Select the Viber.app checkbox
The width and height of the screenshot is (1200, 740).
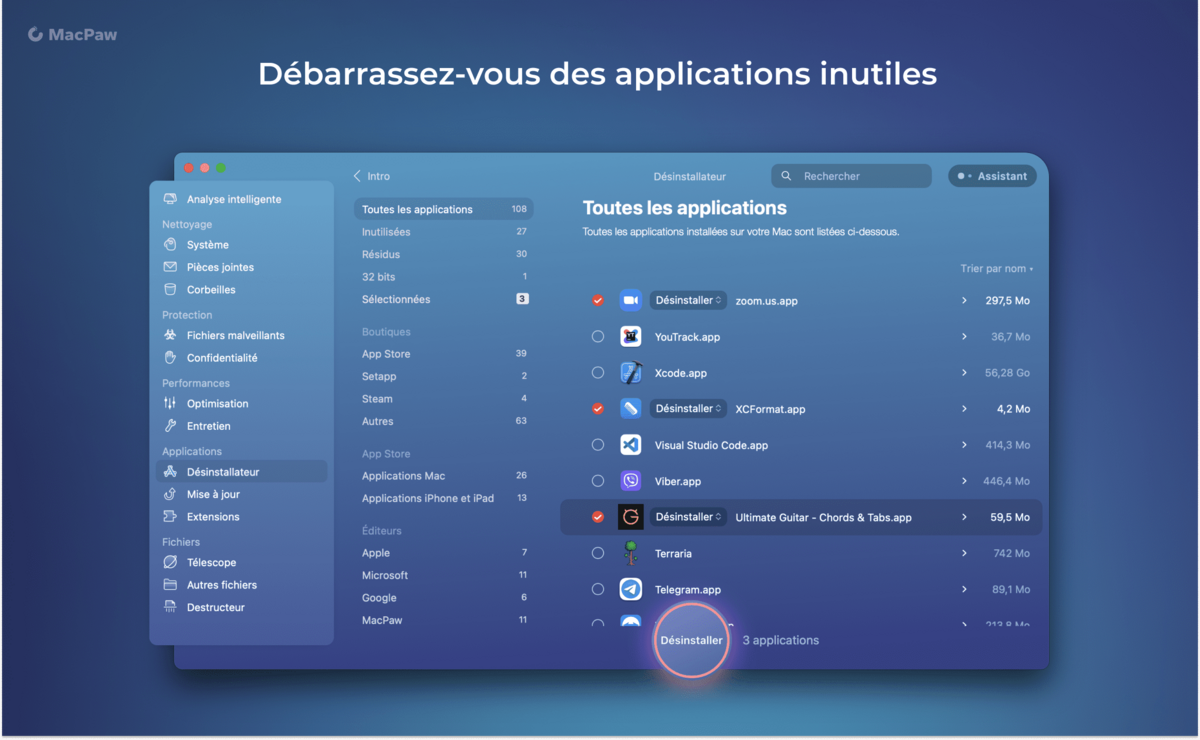click(x=598, y=481)
